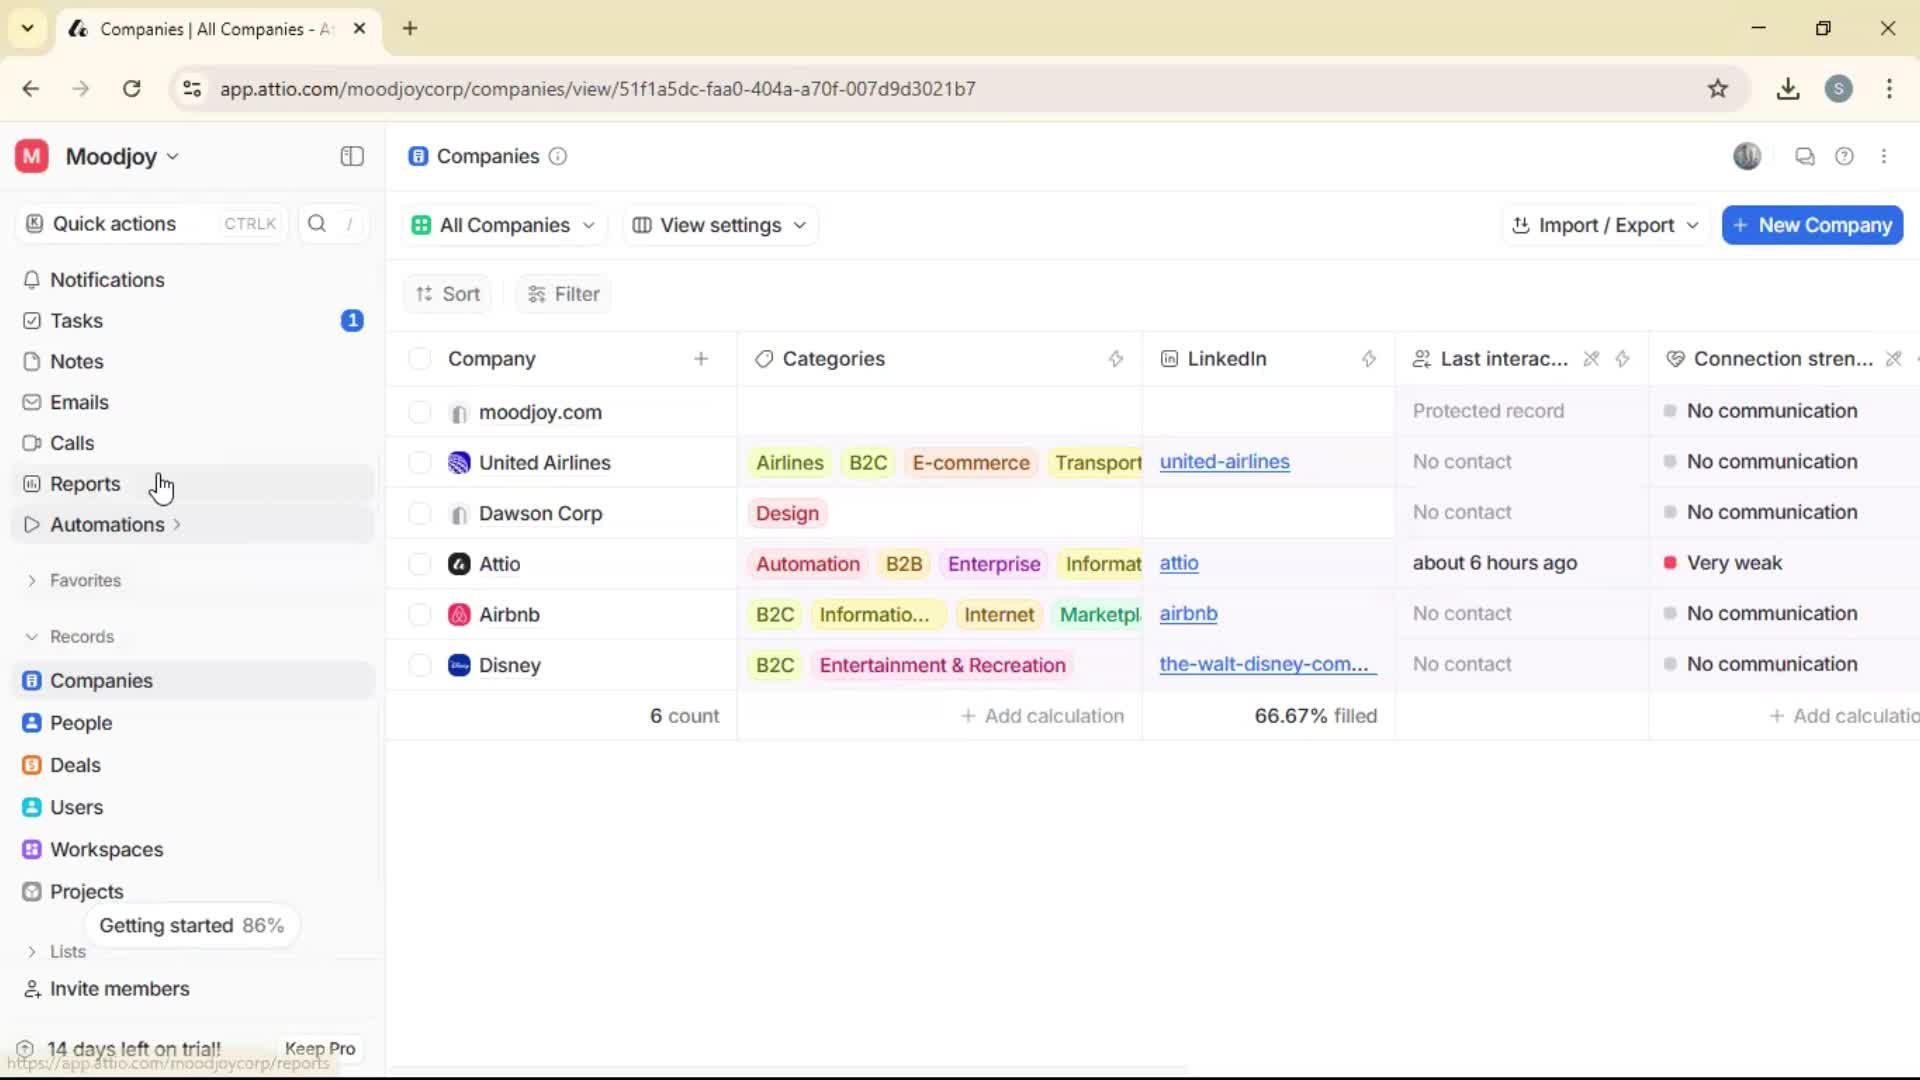Open the View settings dropdown

(x=720, y=225)
